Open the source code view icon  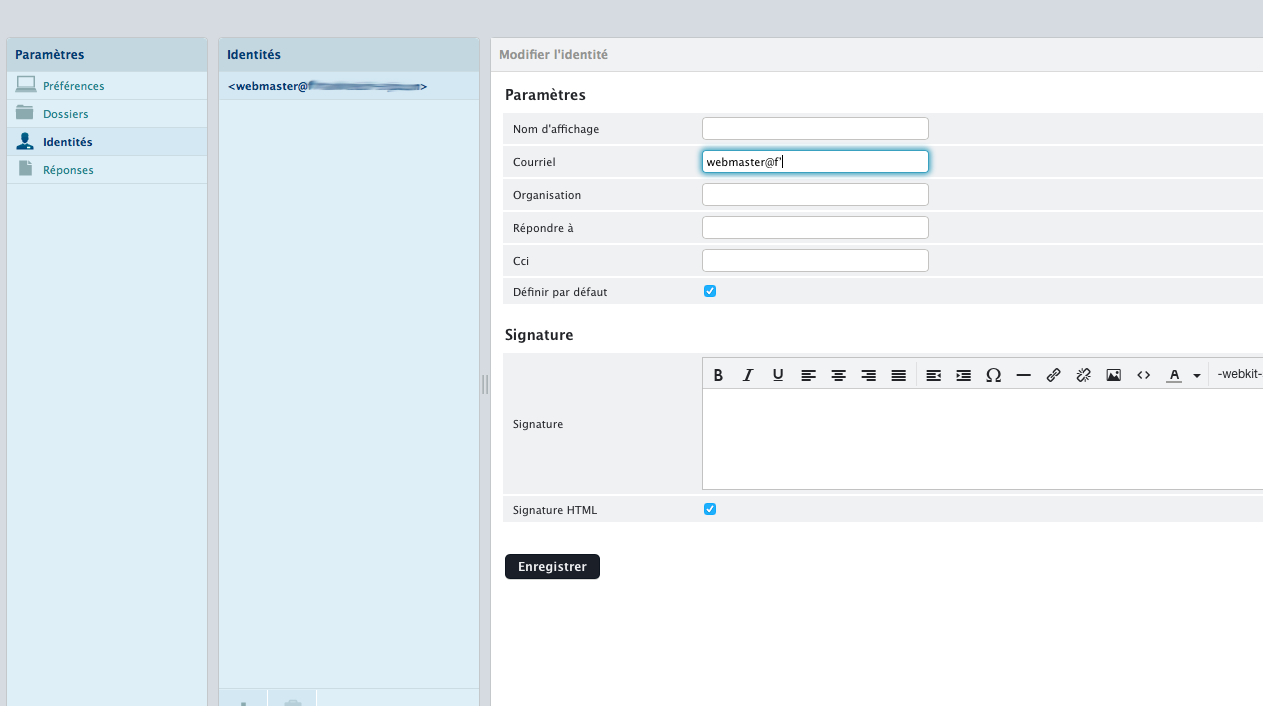point(1143,375)
